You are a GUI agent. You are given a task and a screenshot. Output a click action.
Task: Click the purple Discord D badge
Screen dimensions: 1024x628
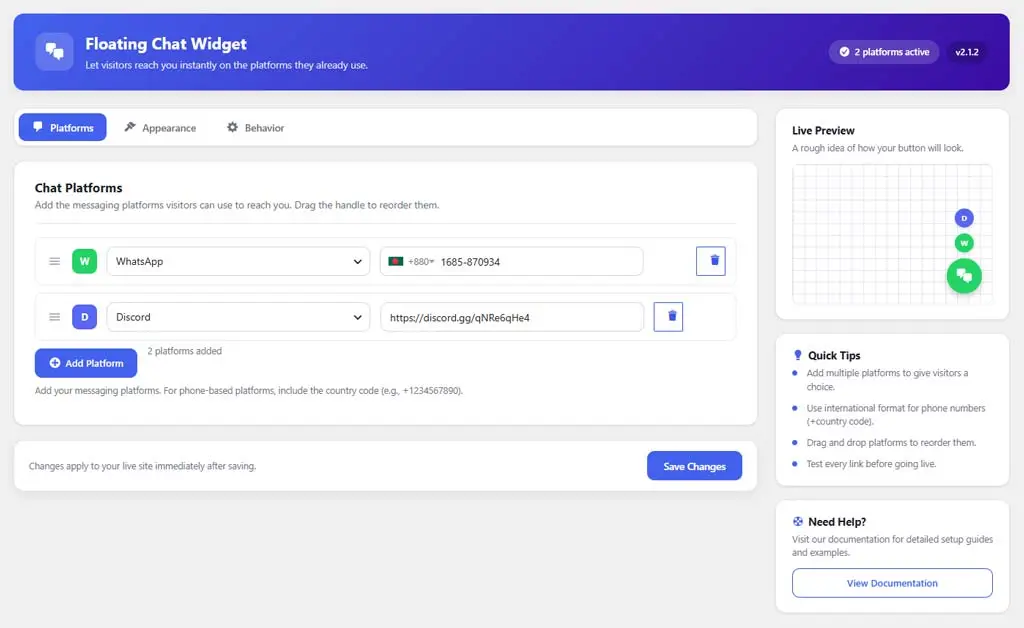coord(84,317)
